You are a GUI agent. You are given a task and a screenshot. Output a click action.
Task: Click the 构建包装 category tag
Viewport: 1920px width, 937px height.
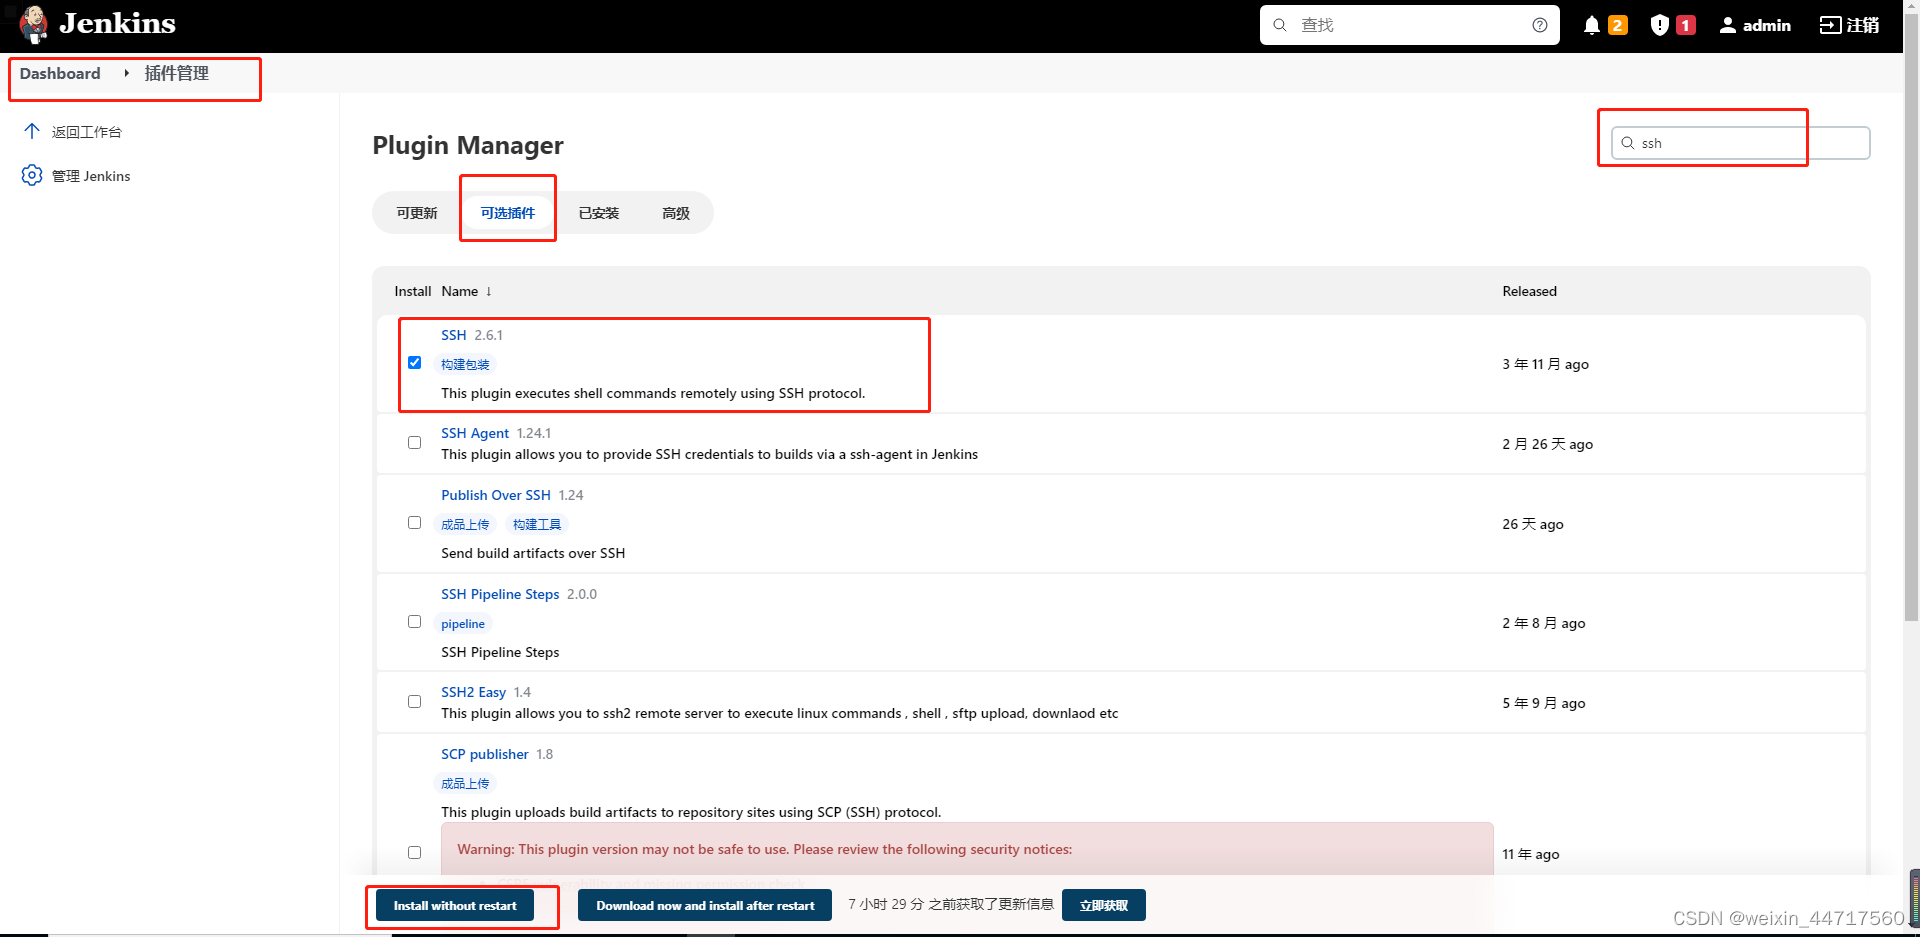click(466, 365)
